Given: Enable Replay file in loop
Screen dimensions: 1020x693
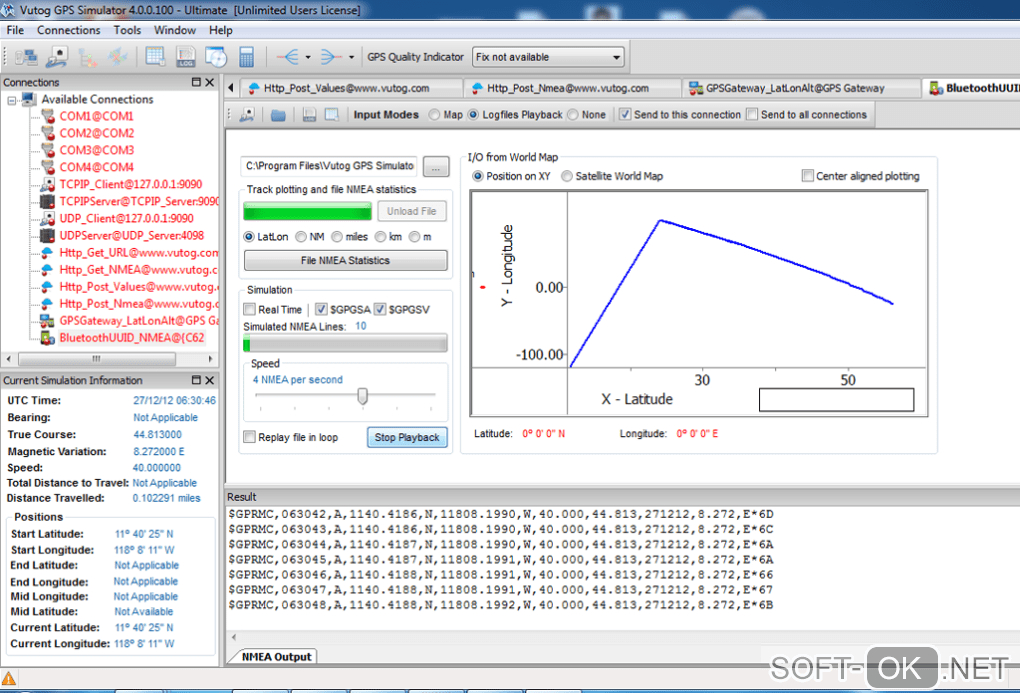Looking at the screenshot, I should coord(249,437).
